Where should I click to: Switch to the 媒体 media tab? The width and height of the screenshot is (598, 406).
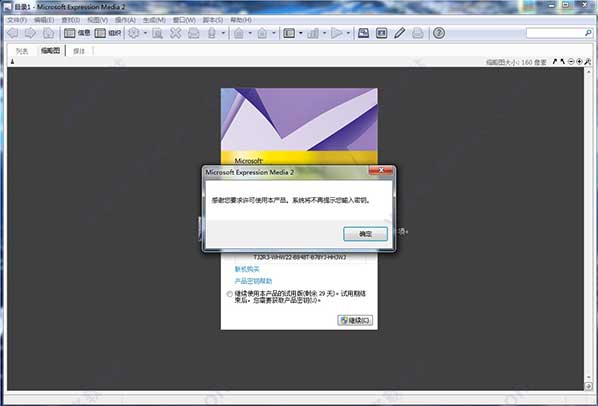(x=79, y=51)
